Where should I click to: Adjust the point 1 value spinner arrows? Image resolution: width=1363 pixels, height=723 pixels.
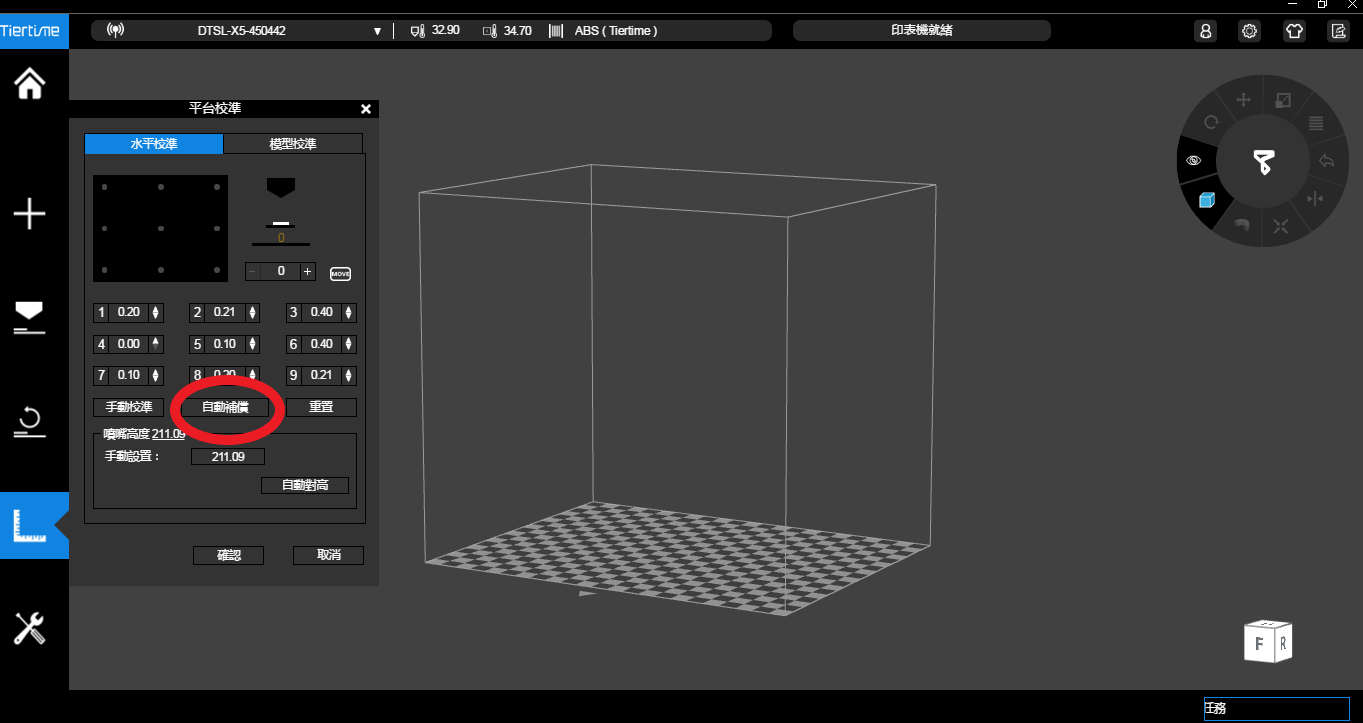[x=155, y=313]
